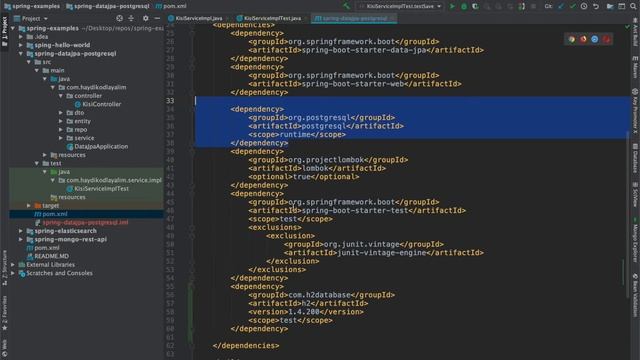The height and width of the screenshot is (360, 640).
Task: Open README.MD in project tree
Action: tap(51, 256)
